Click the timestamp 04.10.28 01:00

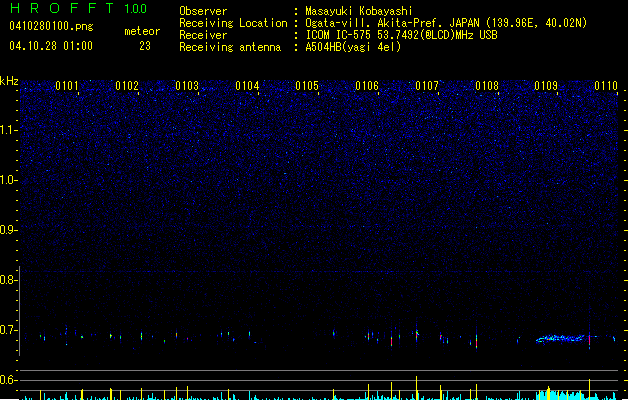(x=51, y=46)
